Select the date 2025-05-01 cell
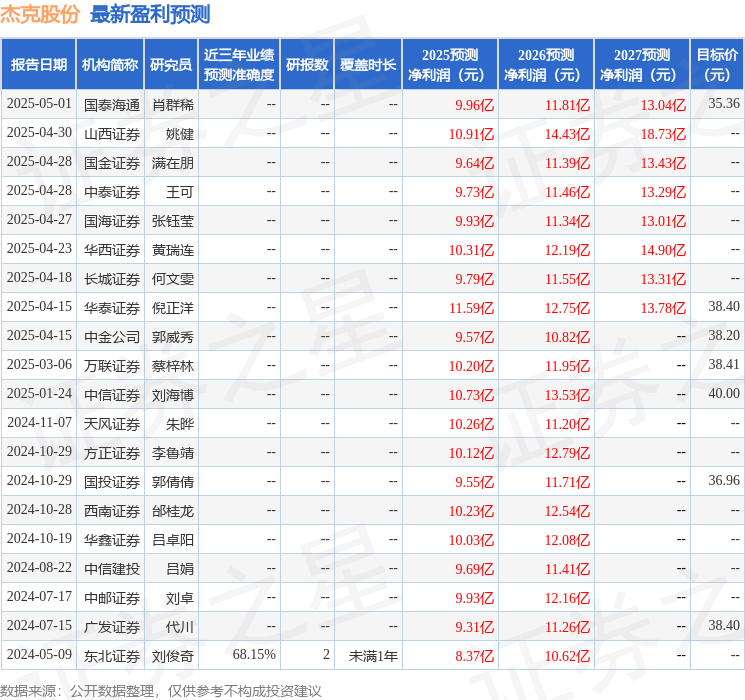The width and height of the screenshot is (745, 700). click(x=39, y=104)
